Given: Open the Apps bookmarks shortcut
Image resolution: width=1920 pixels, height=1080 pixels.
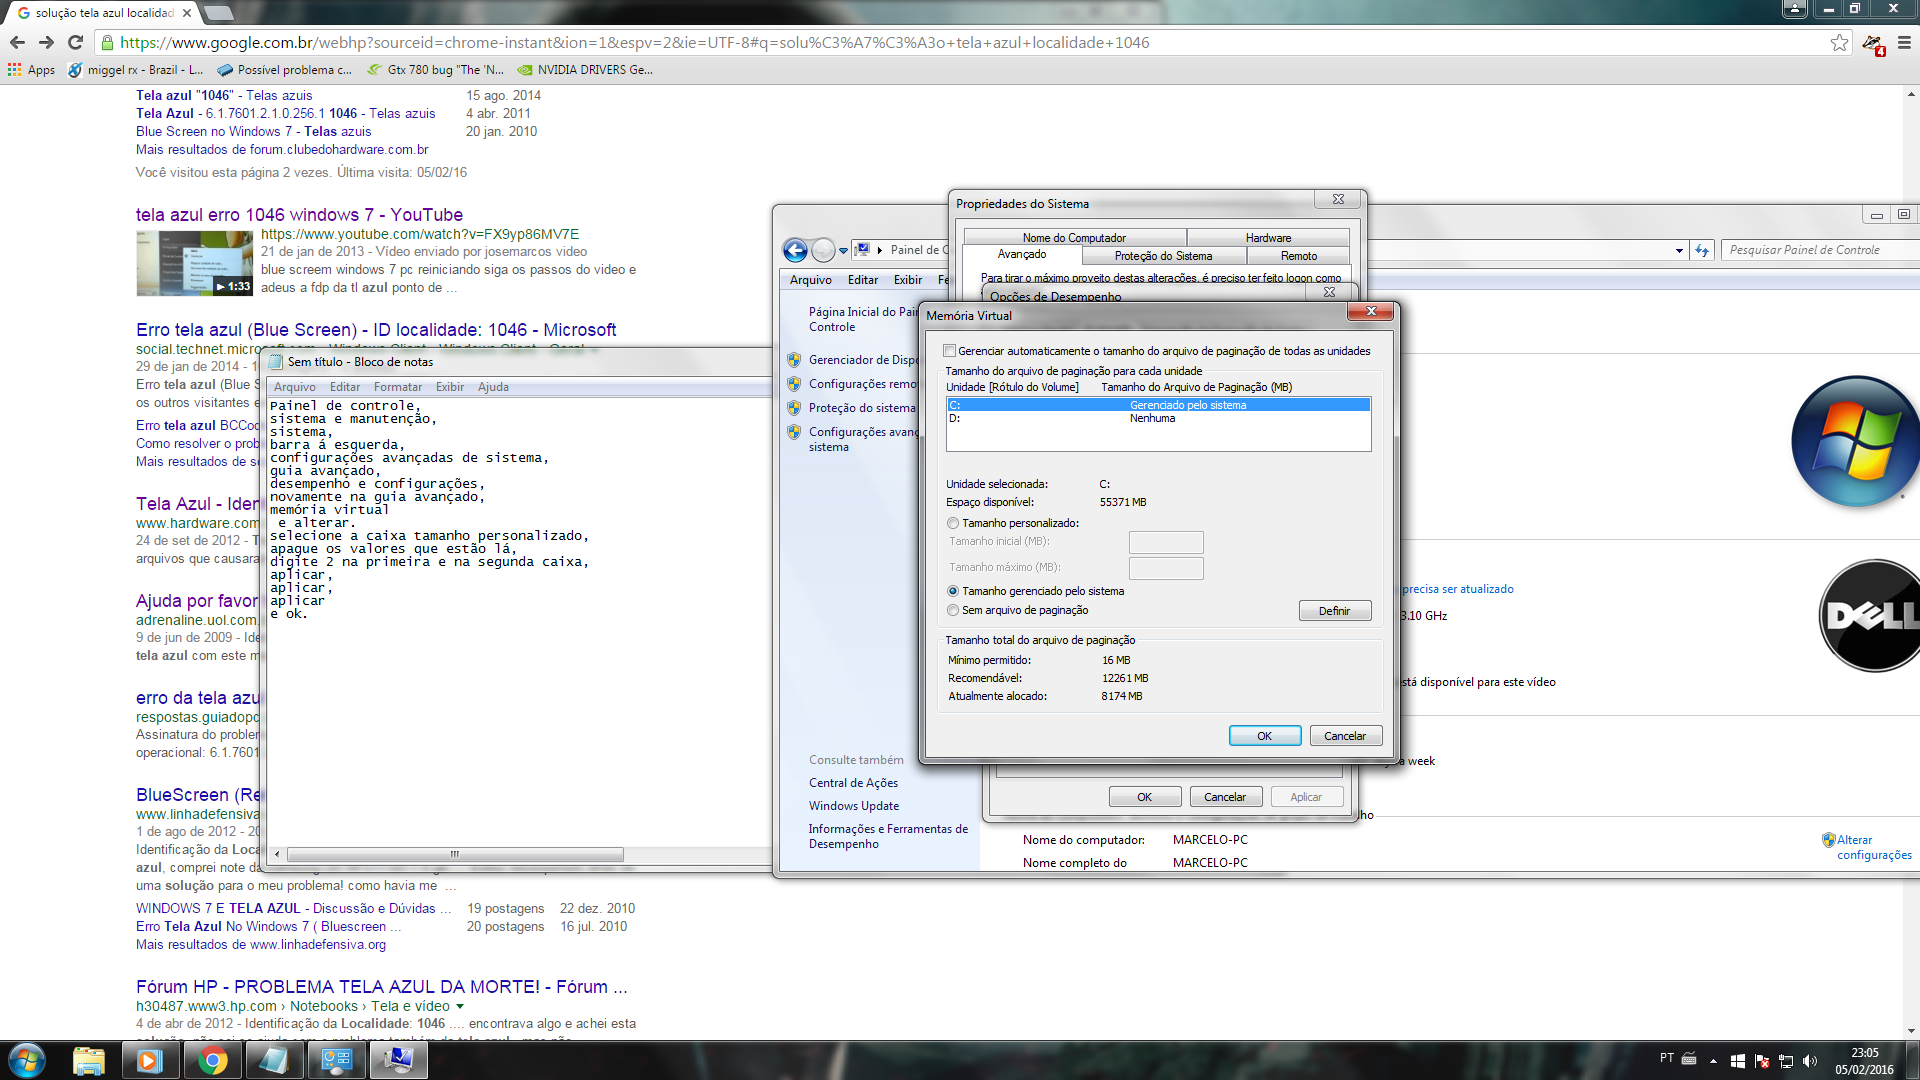Looking at the screenshot, I should (31, 70).
